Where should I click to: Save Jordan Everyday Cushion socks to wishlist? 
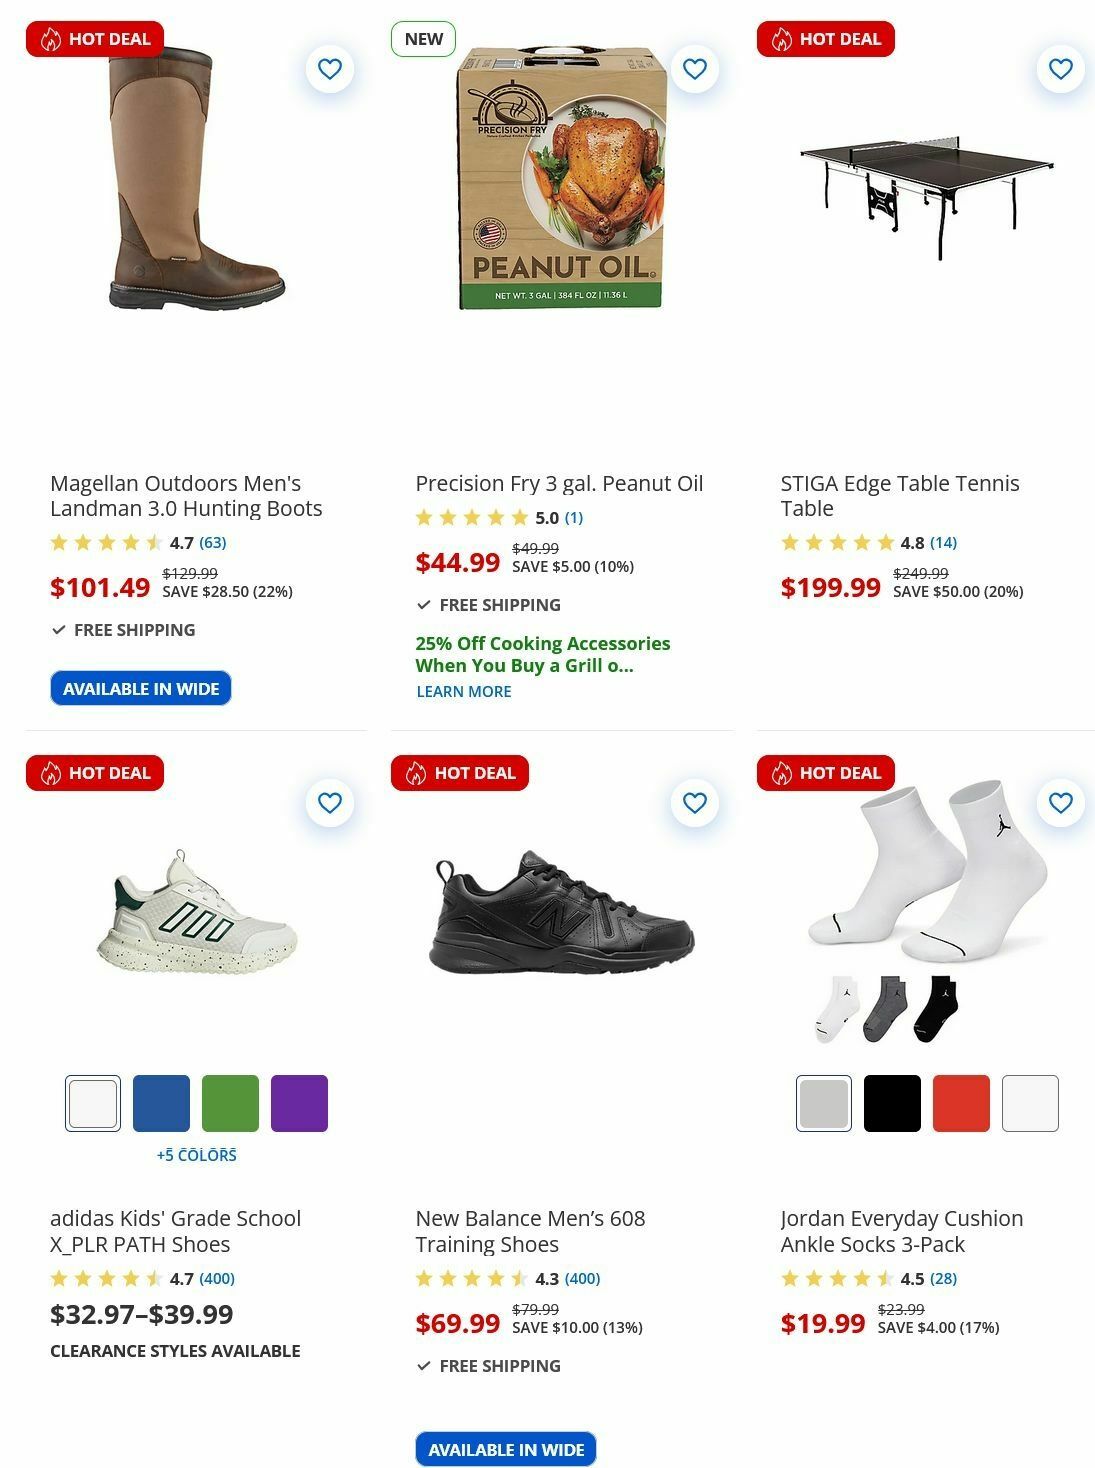(1059, 802)
